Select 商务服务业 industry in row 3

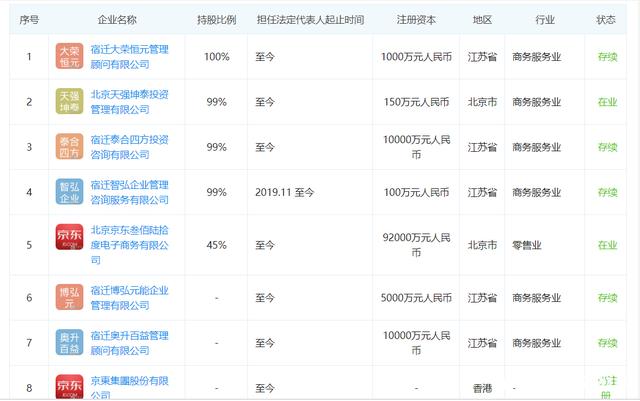pyautogui.click(x=537, y=147)
